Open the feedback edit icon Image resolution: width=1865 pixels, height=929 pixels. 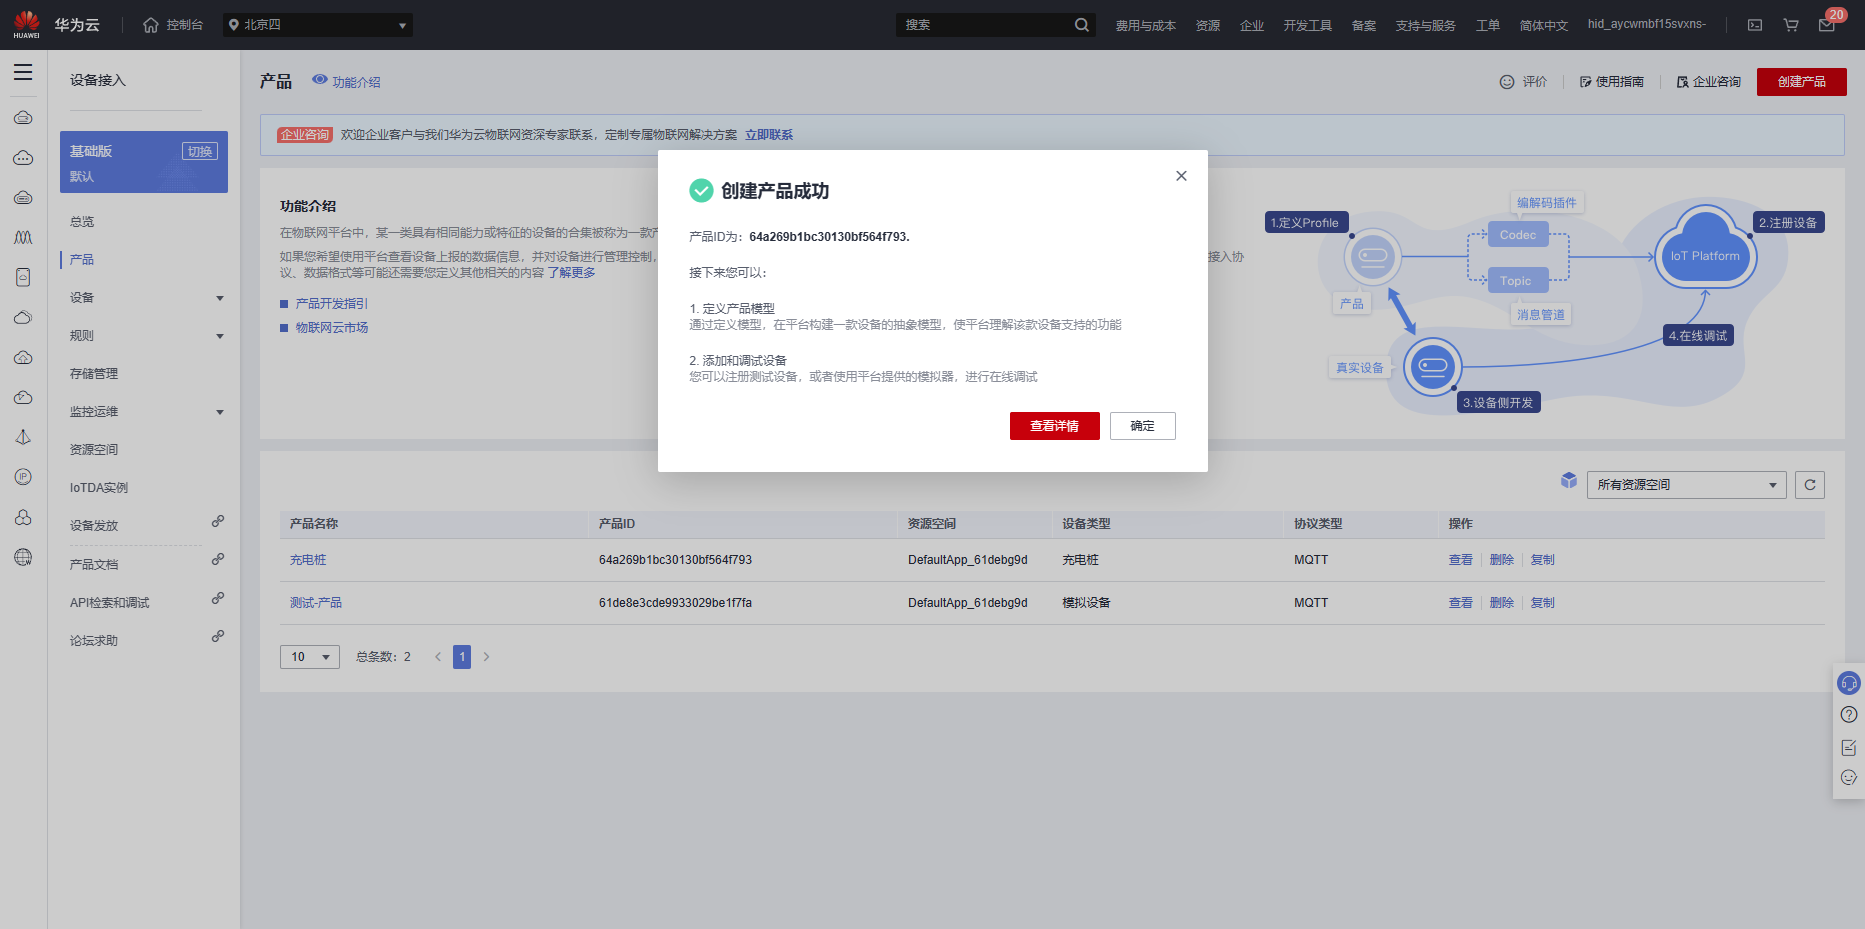1849,747
